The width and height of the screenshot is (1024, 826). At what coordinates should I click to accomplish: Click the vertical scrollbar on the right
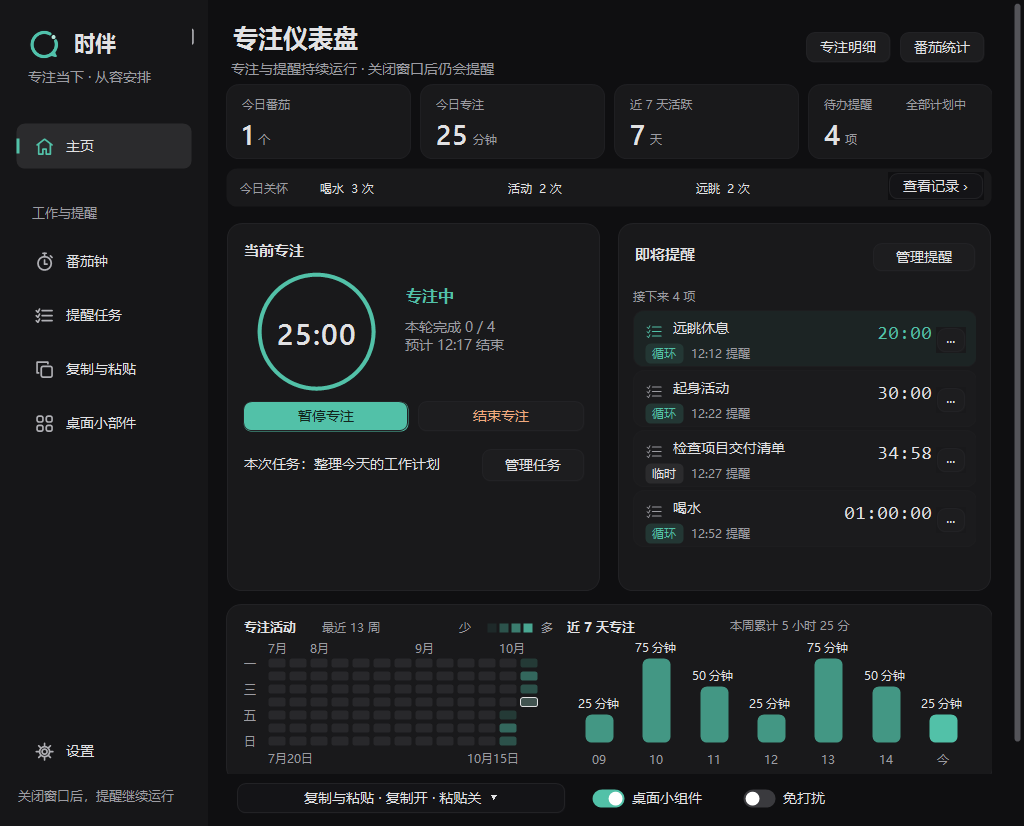(x=1017, y=372)
